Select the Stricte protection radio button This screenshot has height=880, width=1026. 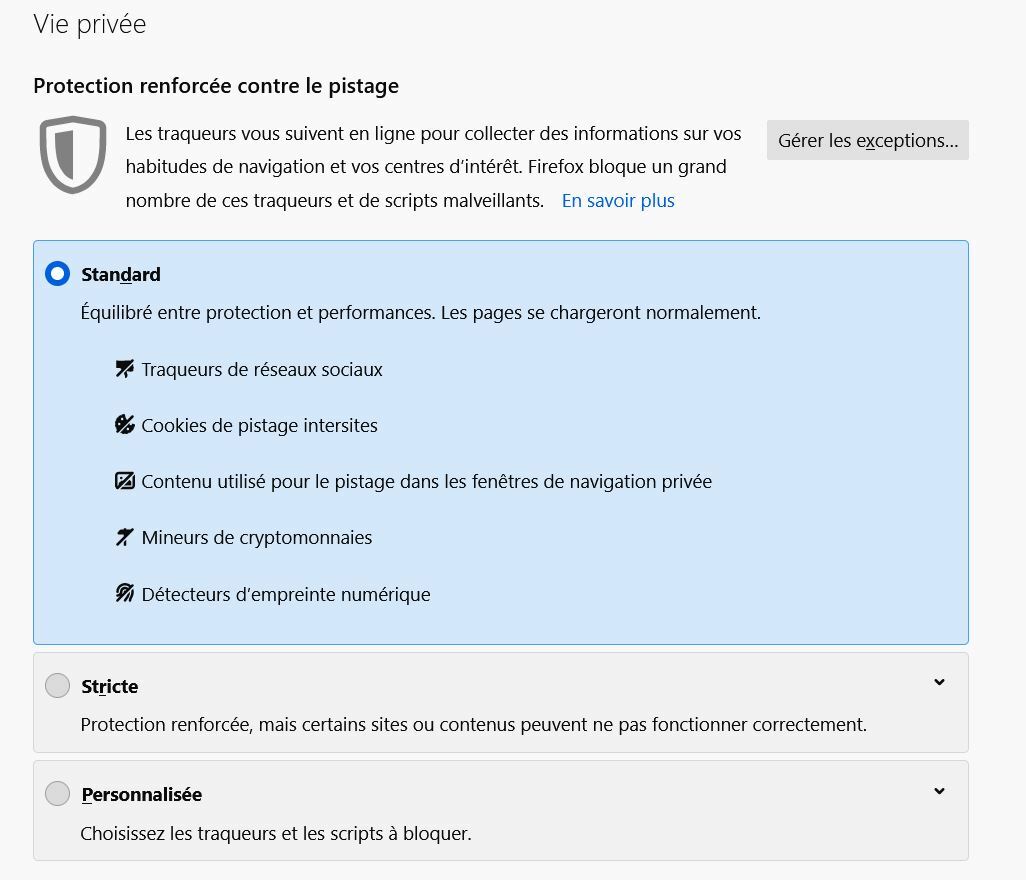57,686
